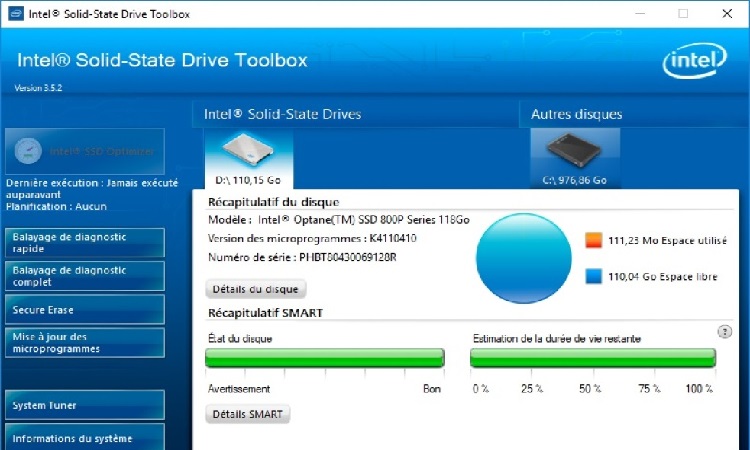Open Mise à jour des microprogrammes
Viewport: 750px width, 450px height.
[85, 343]
